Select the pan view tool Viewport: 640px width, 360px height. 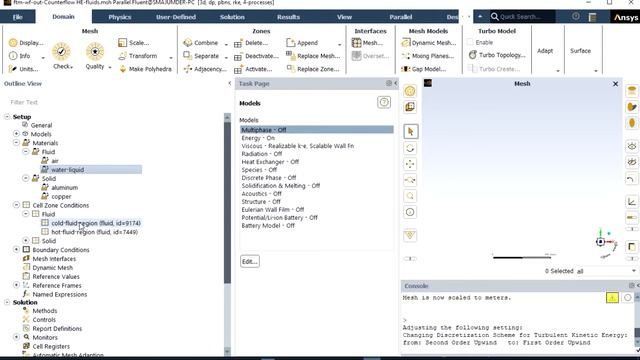[410, 164]
